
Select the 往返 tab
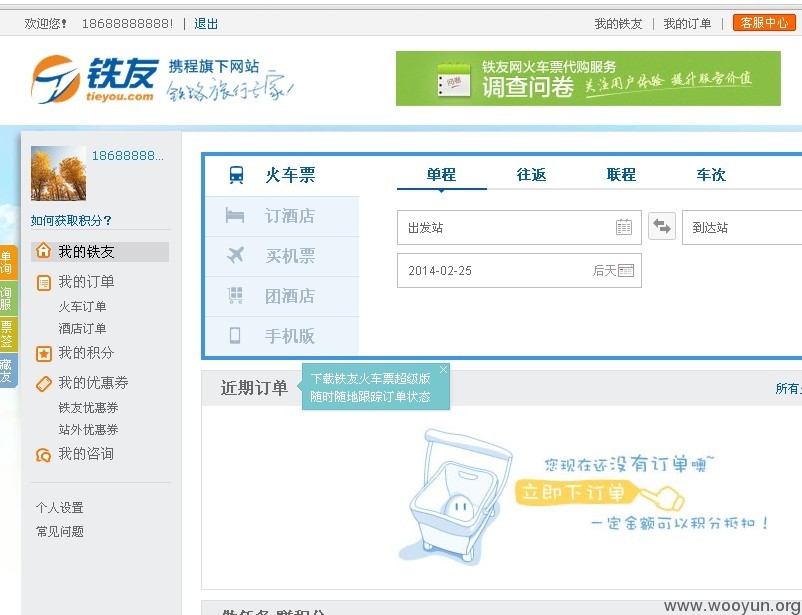tap(531, 175)
